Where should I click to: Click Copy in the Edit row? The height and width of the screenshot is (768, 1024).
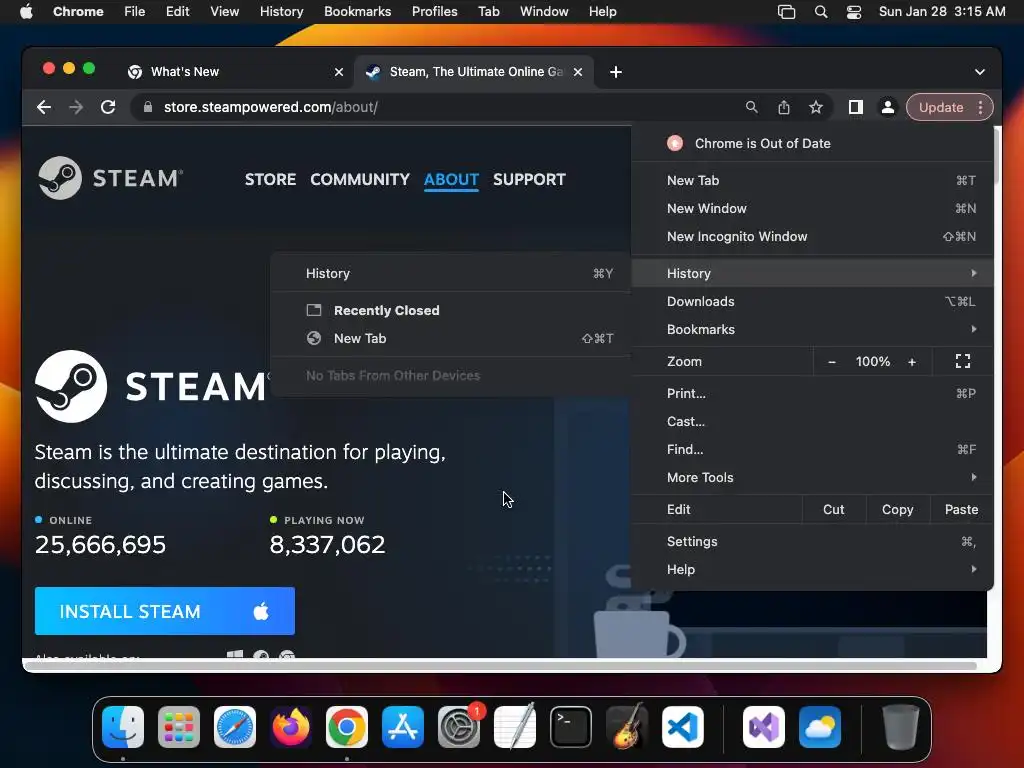(x=897, y=509)
